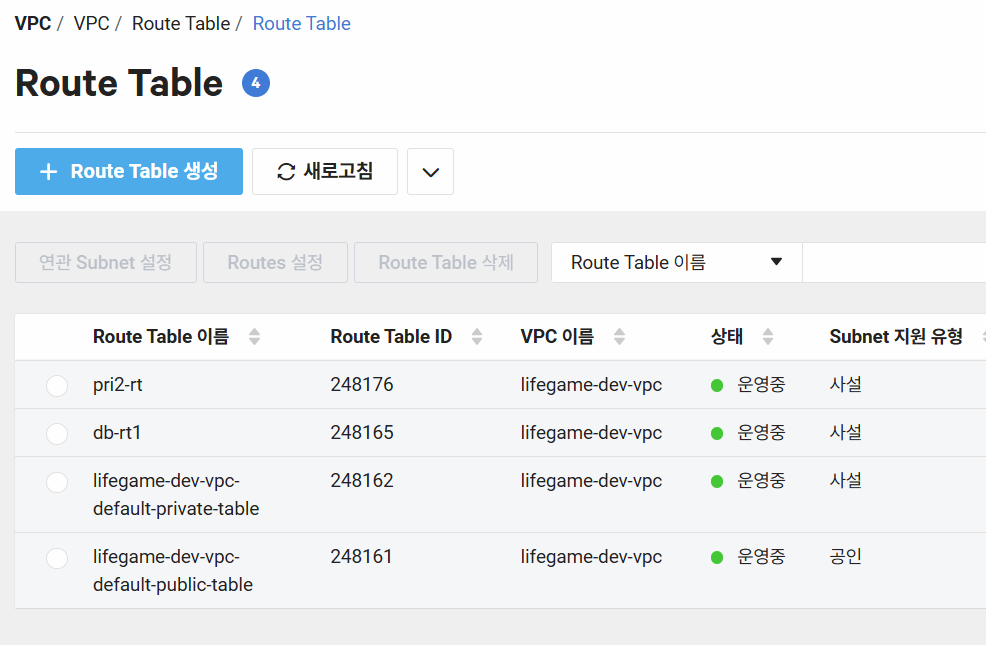Select the default-private-table radio button
Viewport: 986px width, 645px height.
57,482
